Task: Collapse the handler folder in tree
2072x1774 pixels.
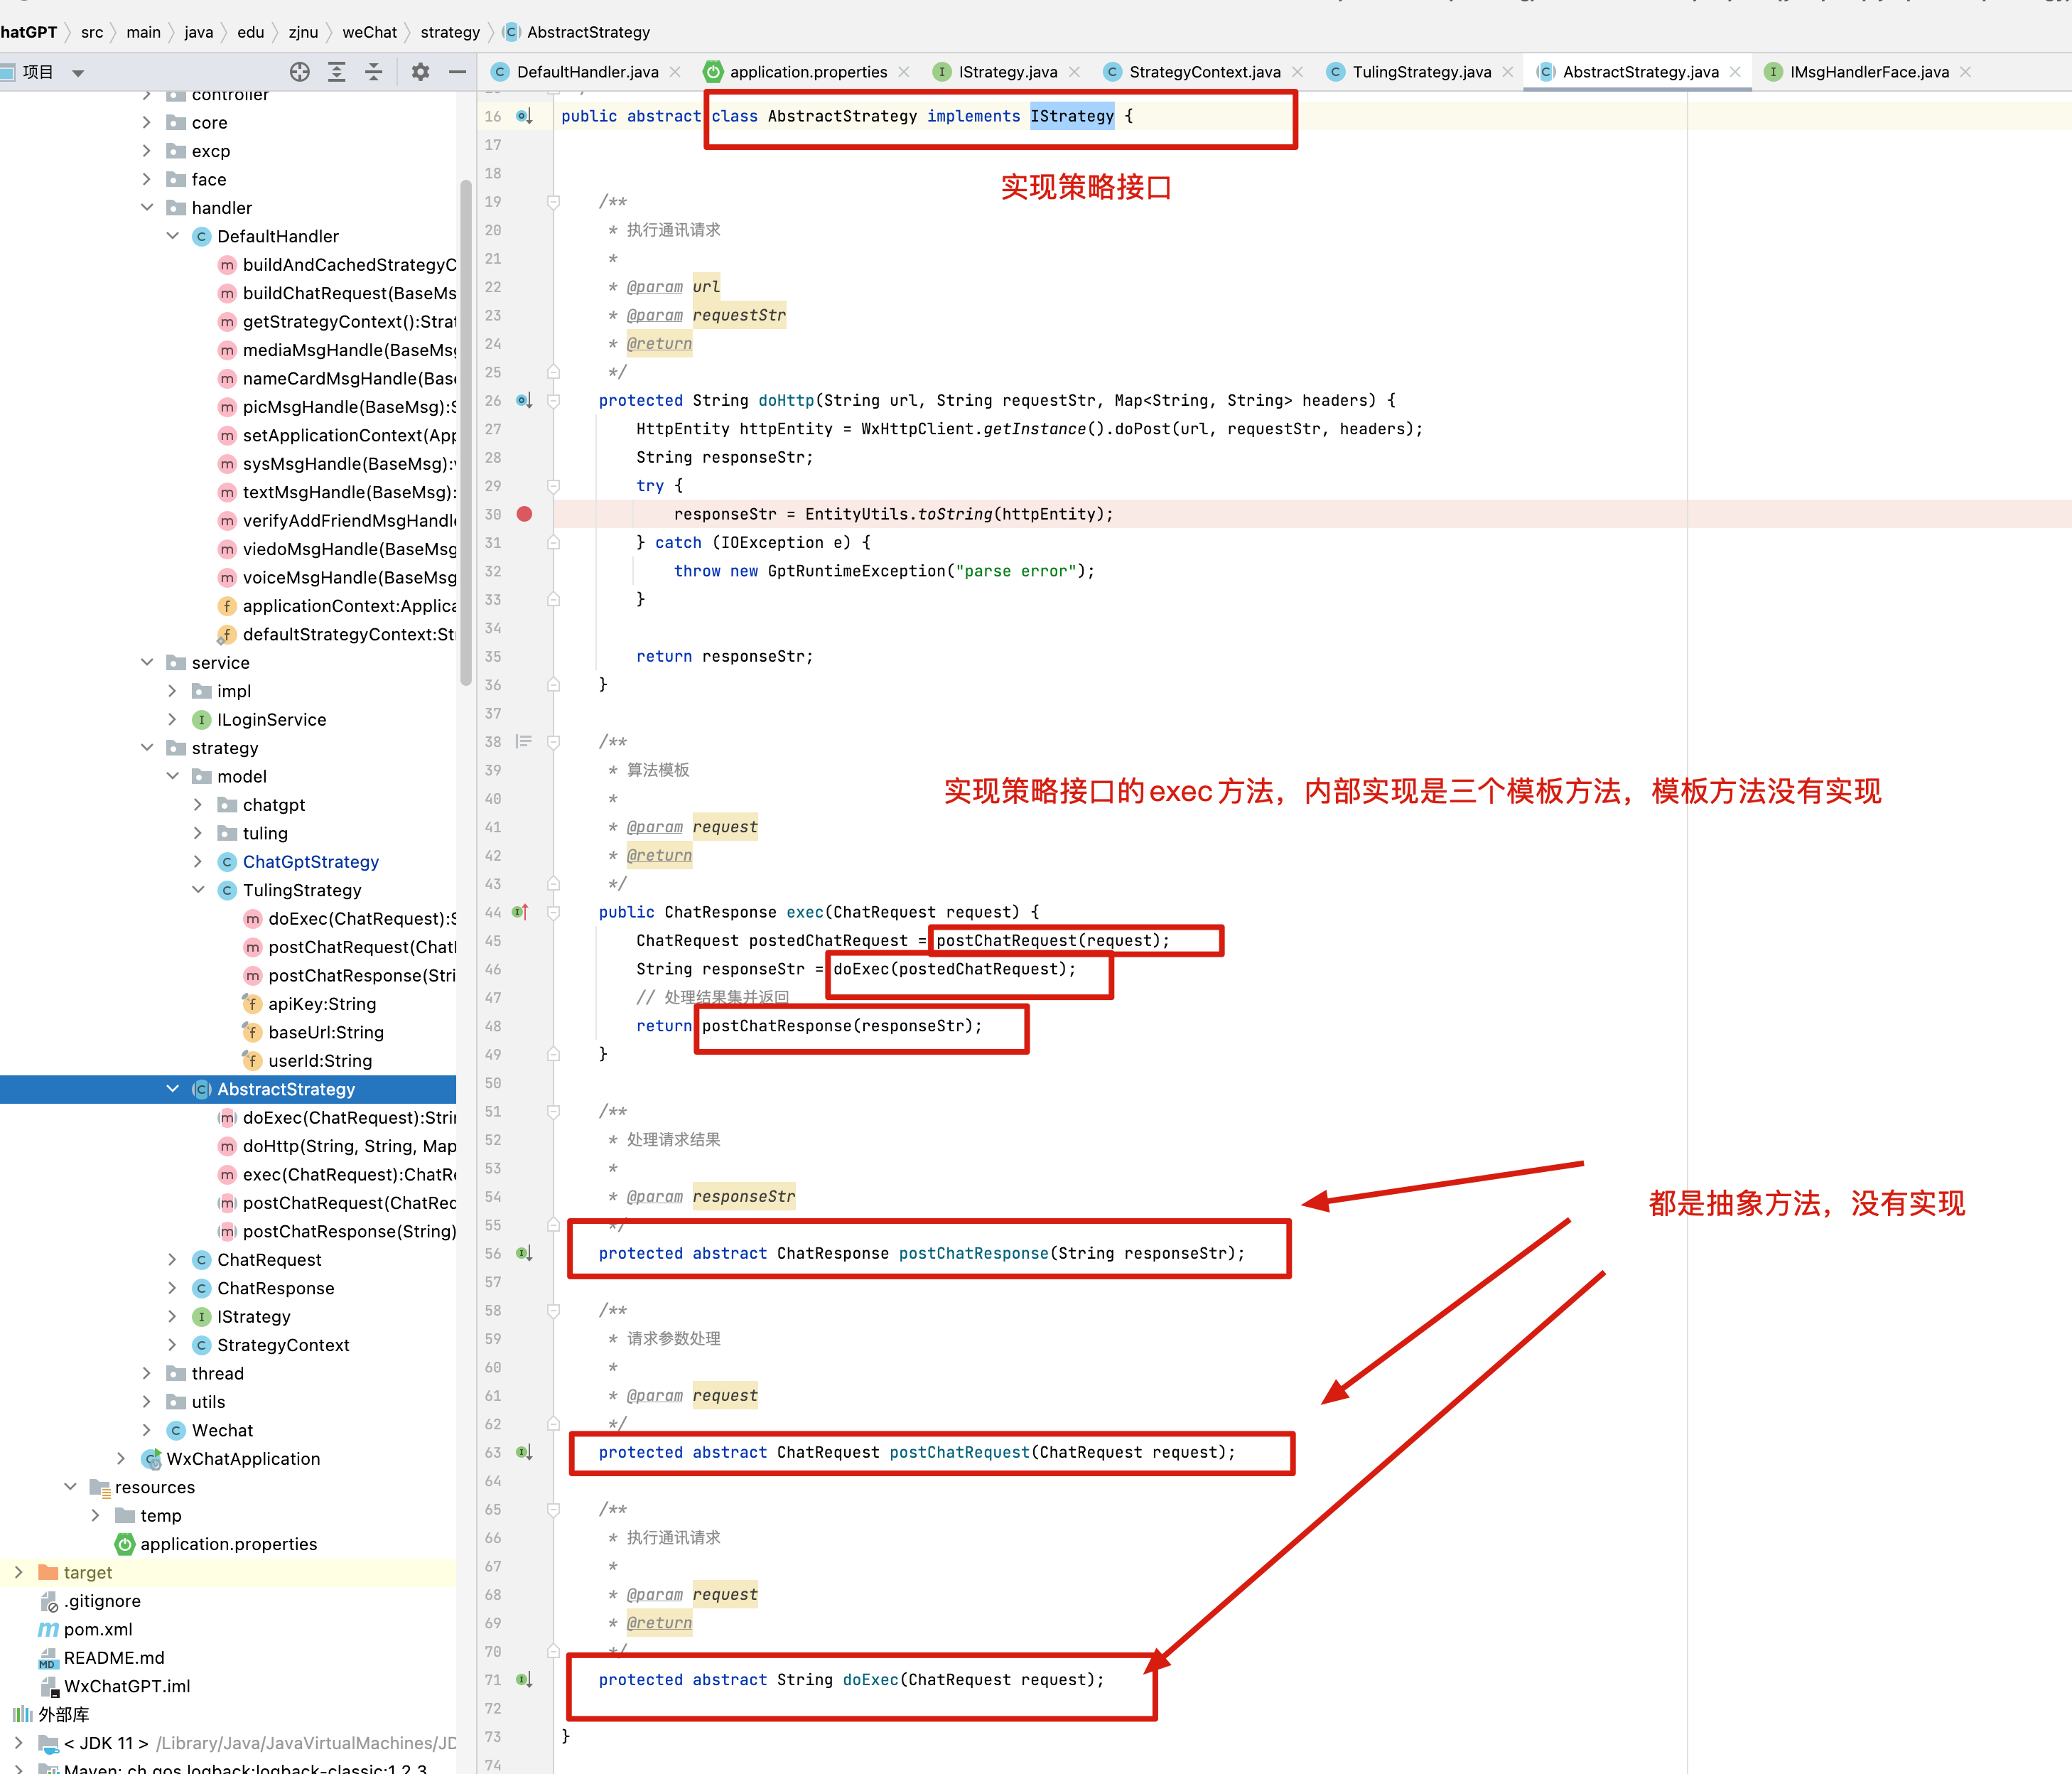Action: (x=147, y=208)
